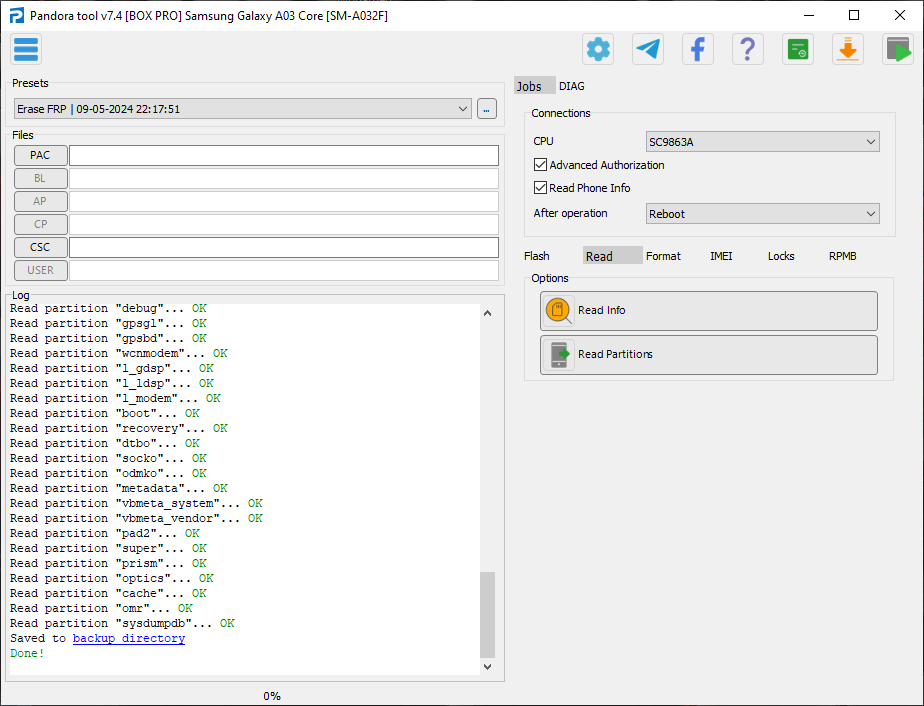Screen dimensions: 924x706
Task: Click log line Read partition "recovery"
Action: coord(118,428)
